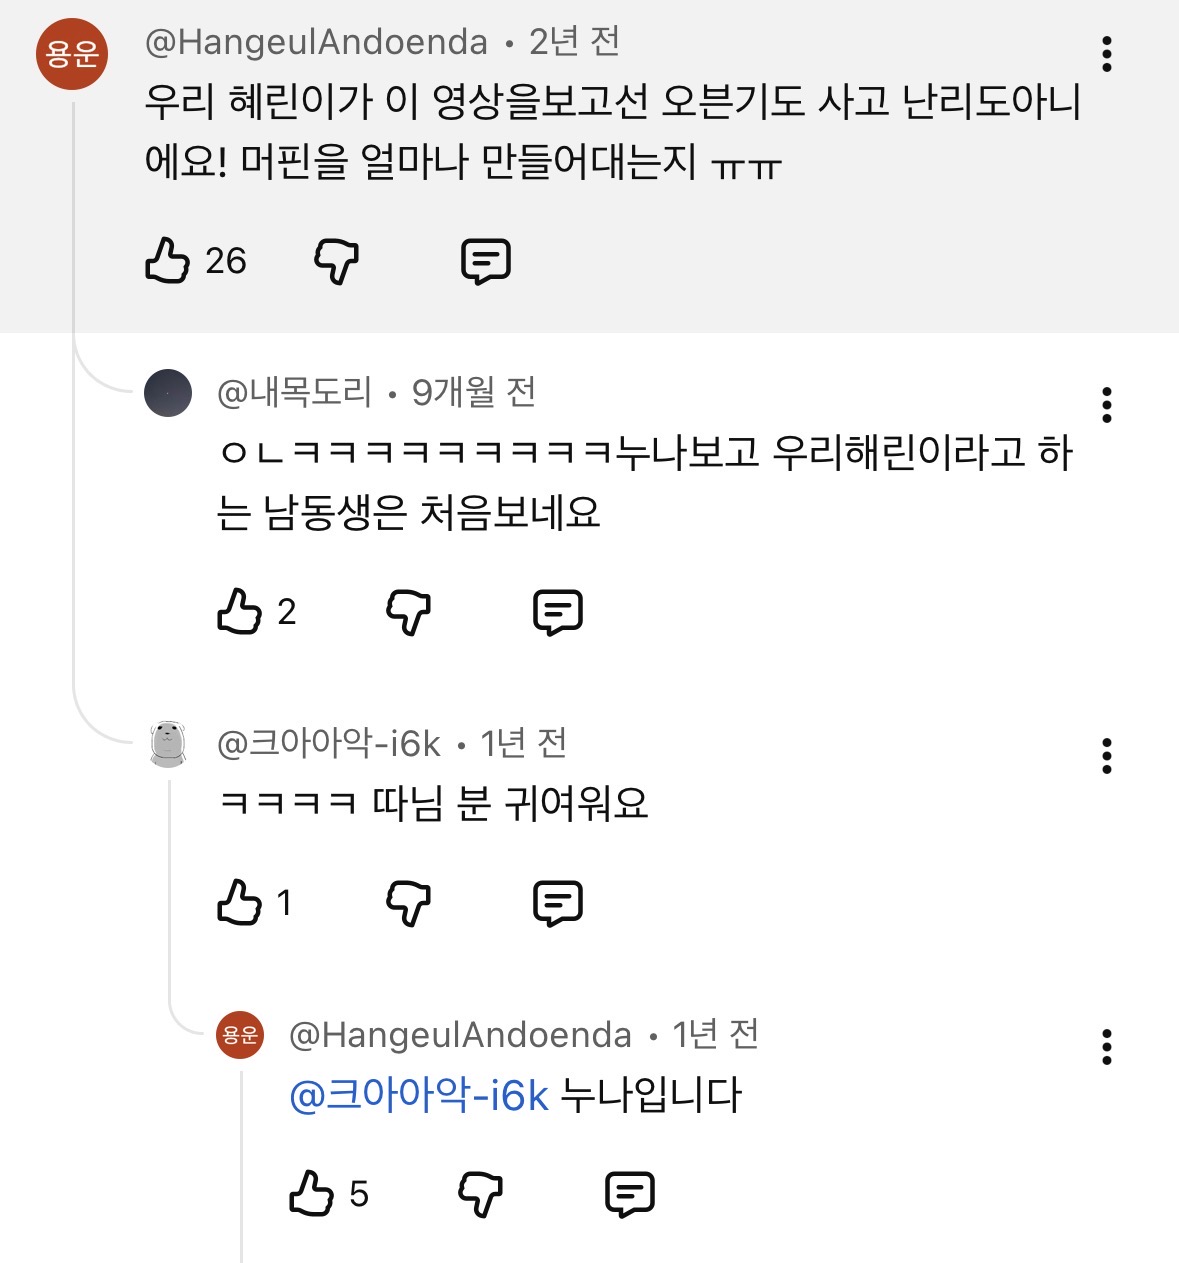
Task: Tap the @크아아악-i6k profile picture
Action: (168, 744)
